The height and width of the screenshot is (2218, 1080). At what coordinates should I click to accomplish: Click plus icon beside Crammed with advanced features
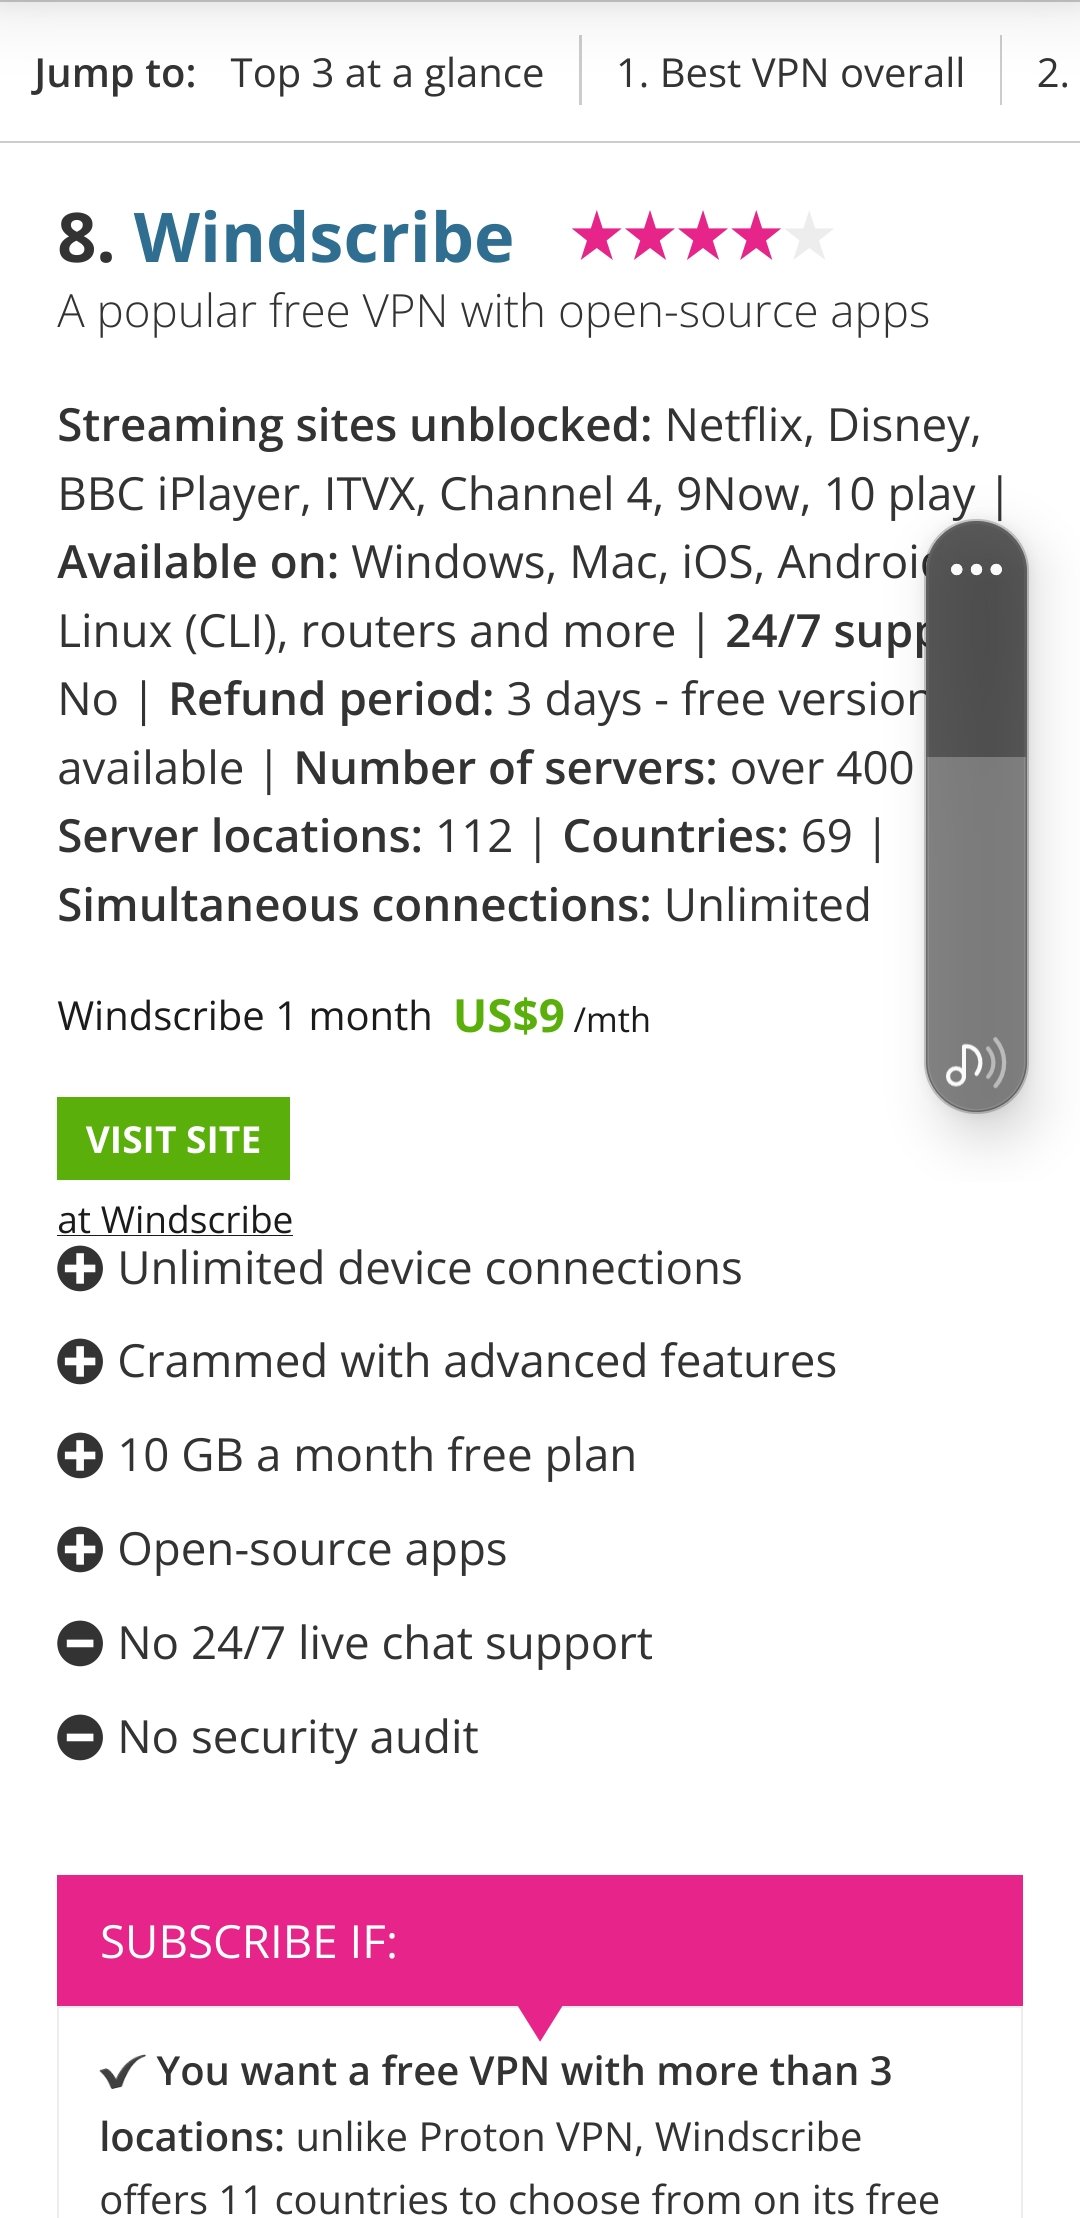pyautogui.click(x=80, y=1362)
